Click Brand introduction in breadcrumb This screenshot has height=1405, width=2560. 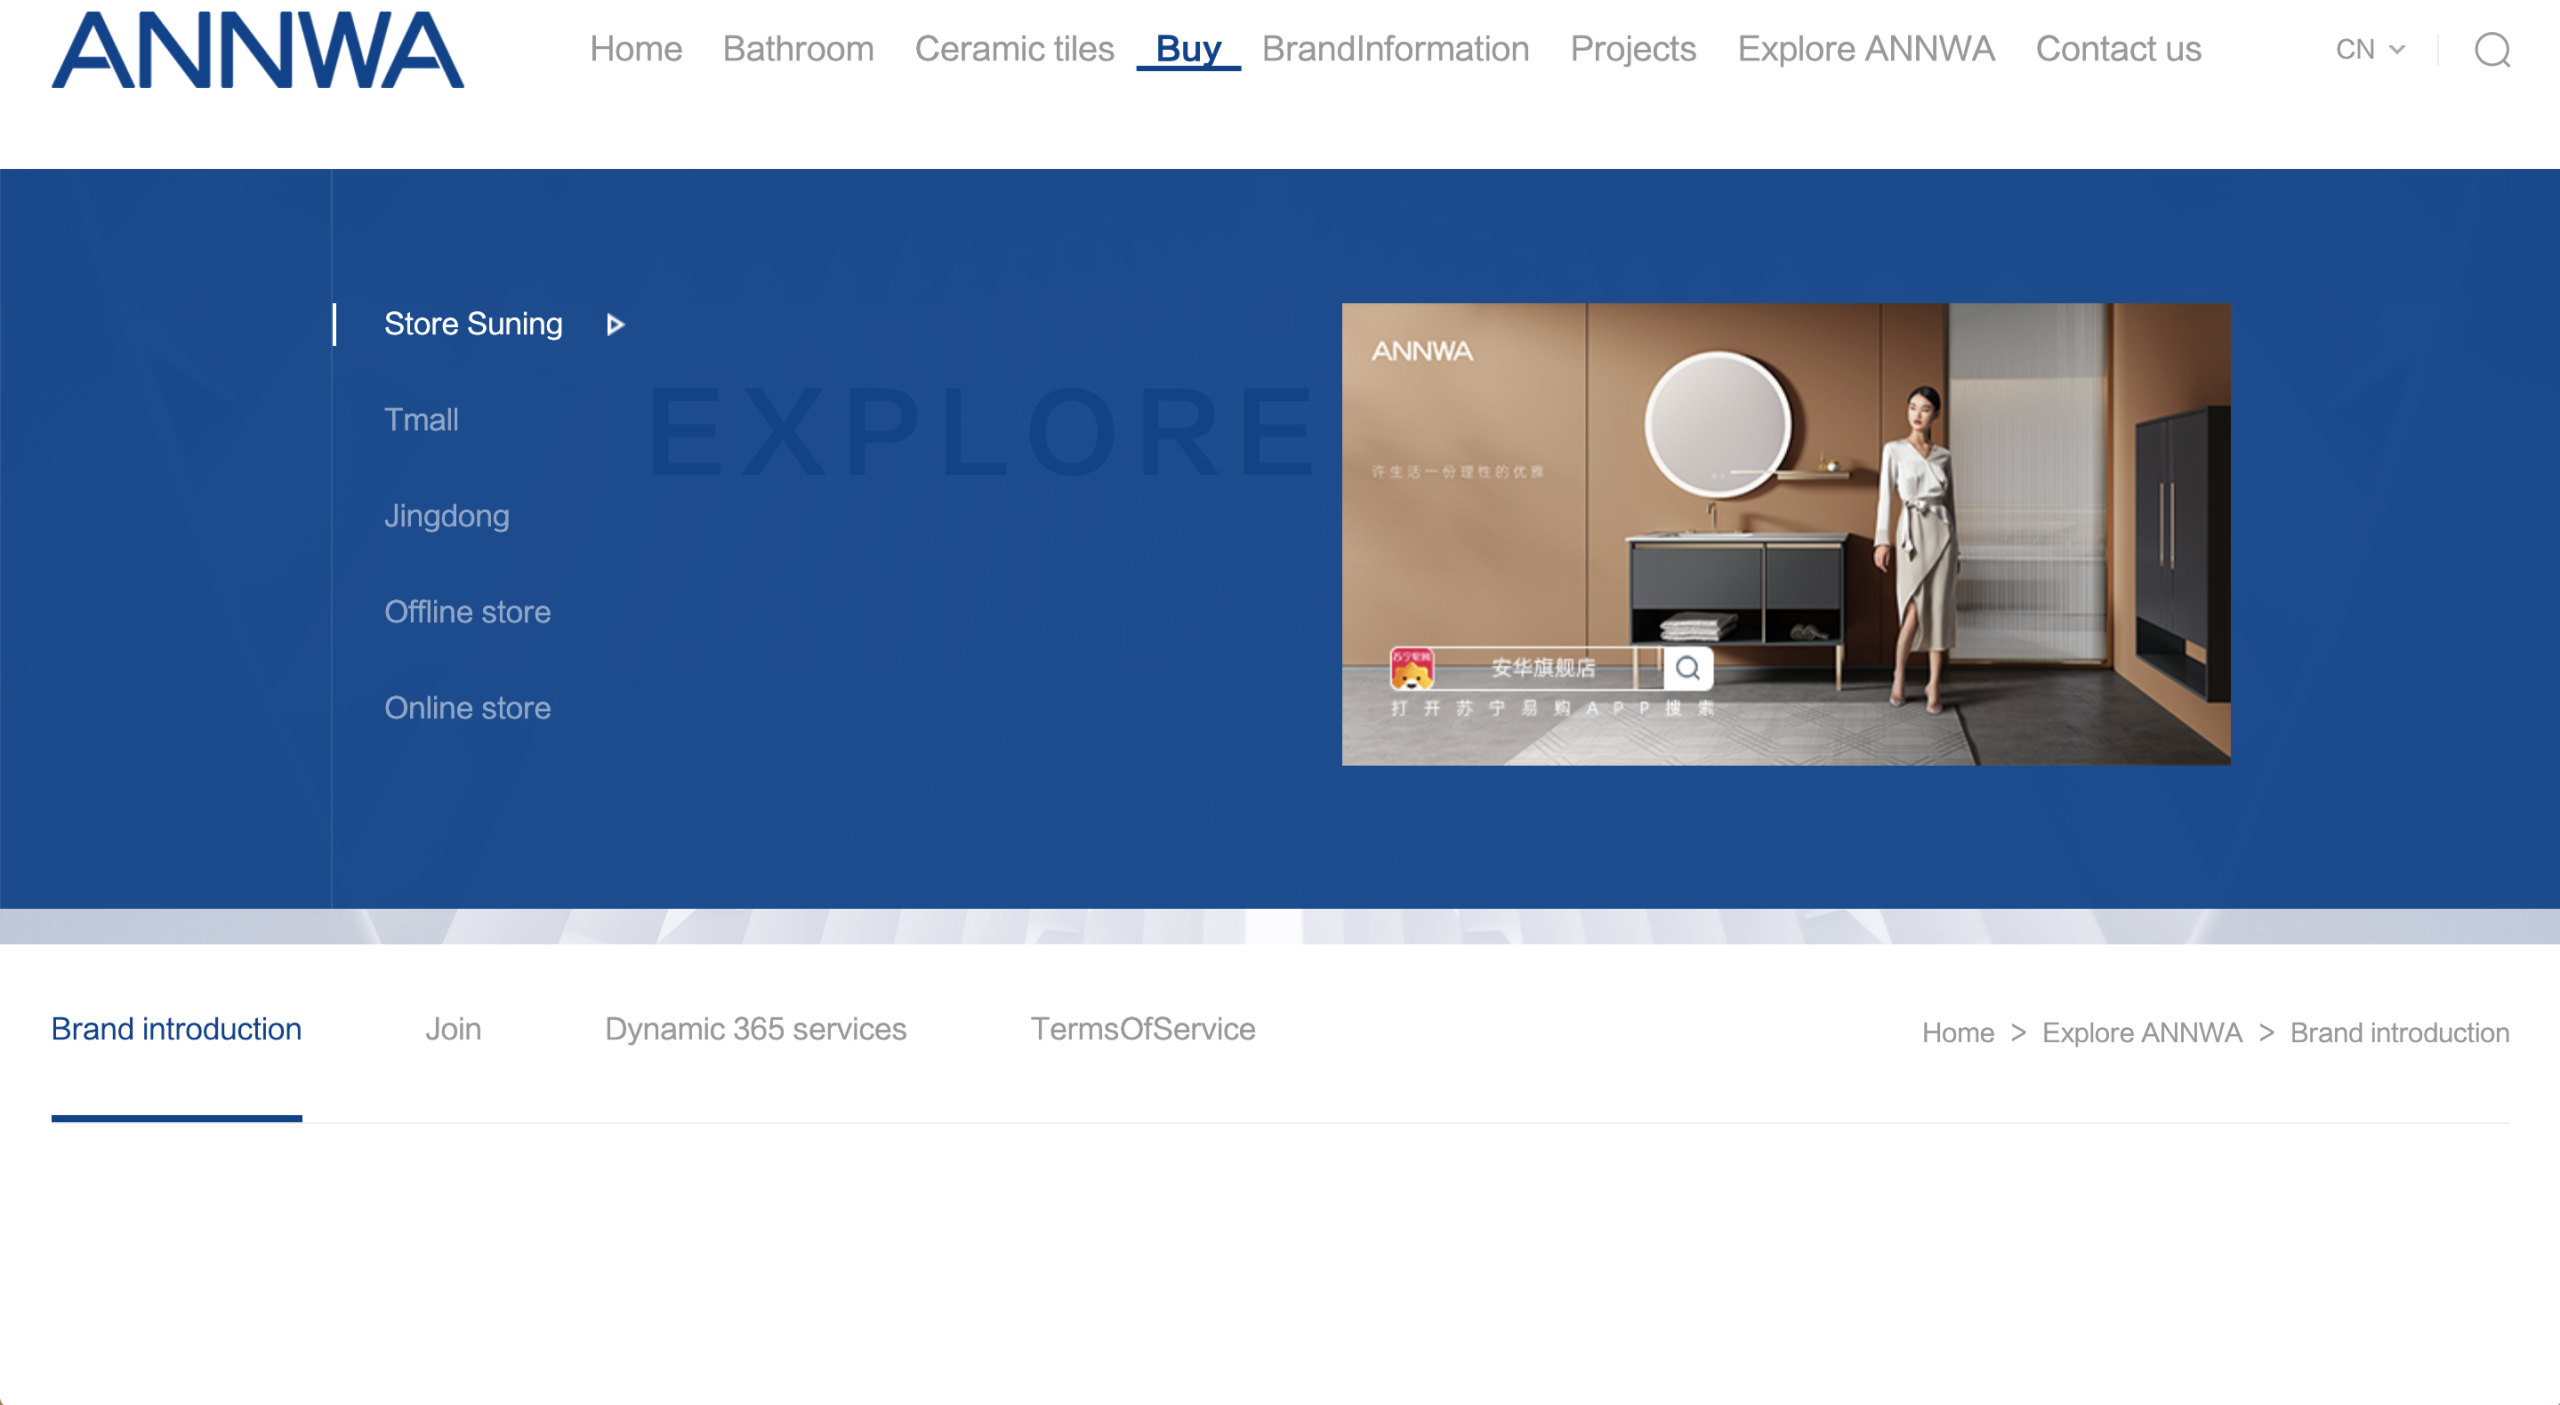(2400, 1033)
